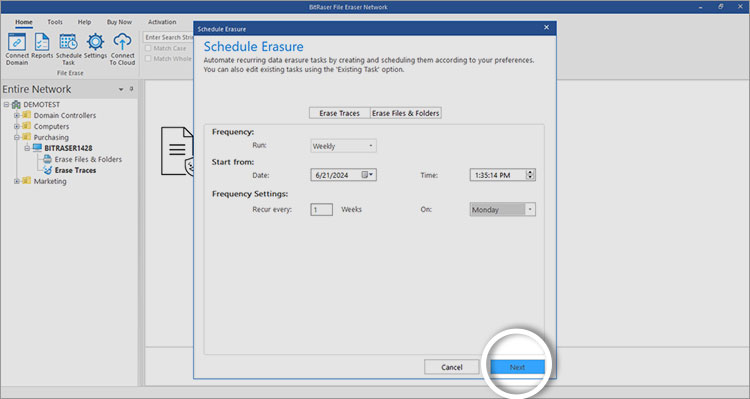Click the Erase Files & Folders tree icon
Viewport: 750px width, 399px height.
tap(47, 159)
